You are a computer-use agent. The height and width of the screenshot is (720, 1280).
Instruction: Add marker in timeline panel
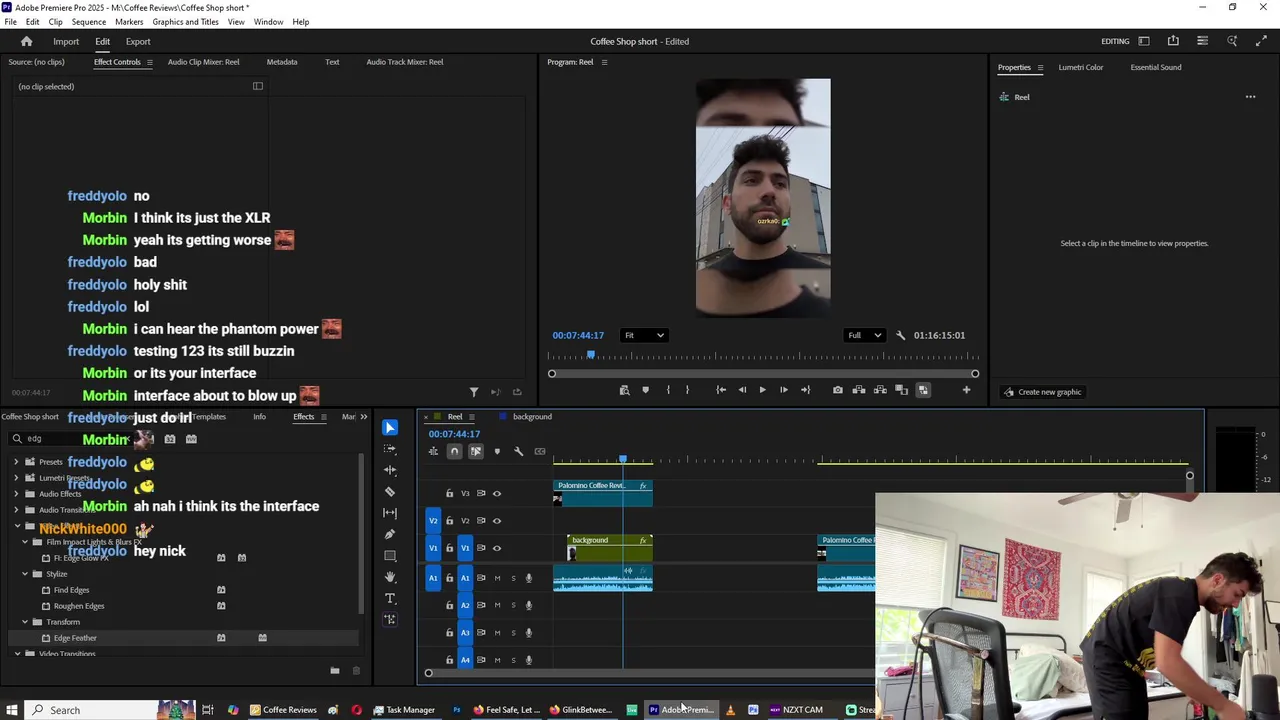pos(497,451)
